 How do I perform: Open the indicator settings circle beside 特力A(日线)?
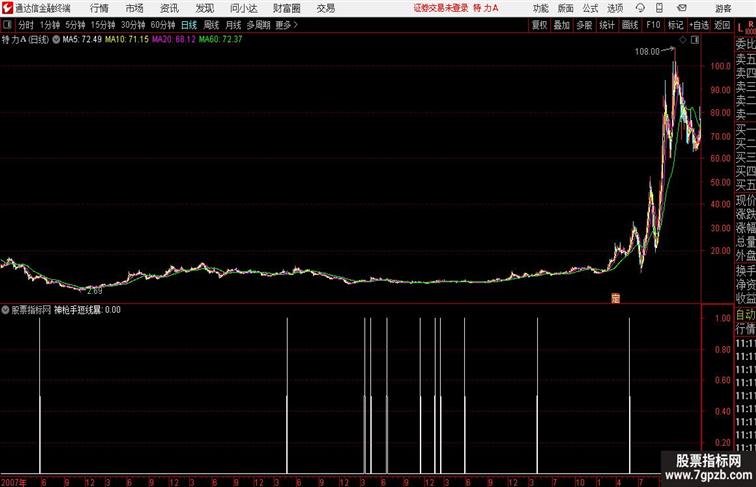point(56,40)
